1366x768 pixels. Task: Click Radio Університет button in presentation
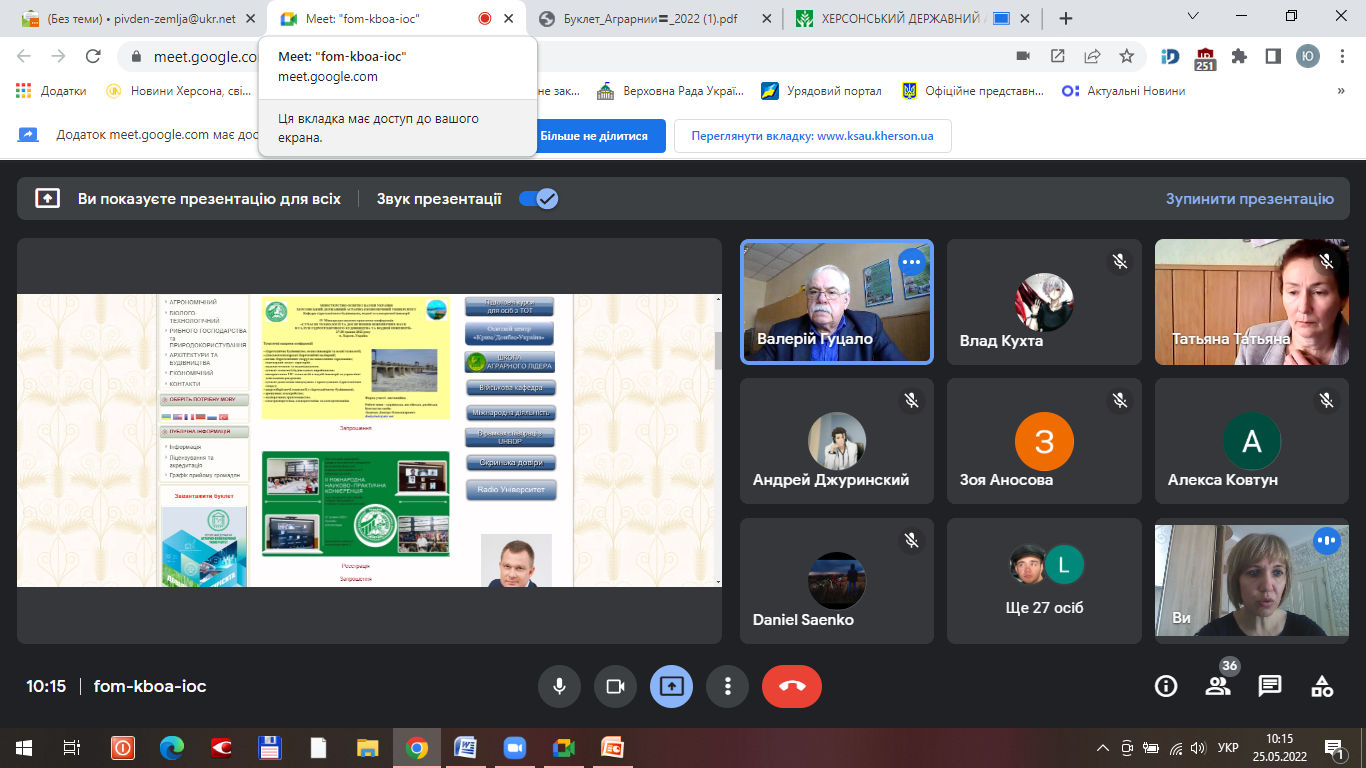[x=510, y=490]
